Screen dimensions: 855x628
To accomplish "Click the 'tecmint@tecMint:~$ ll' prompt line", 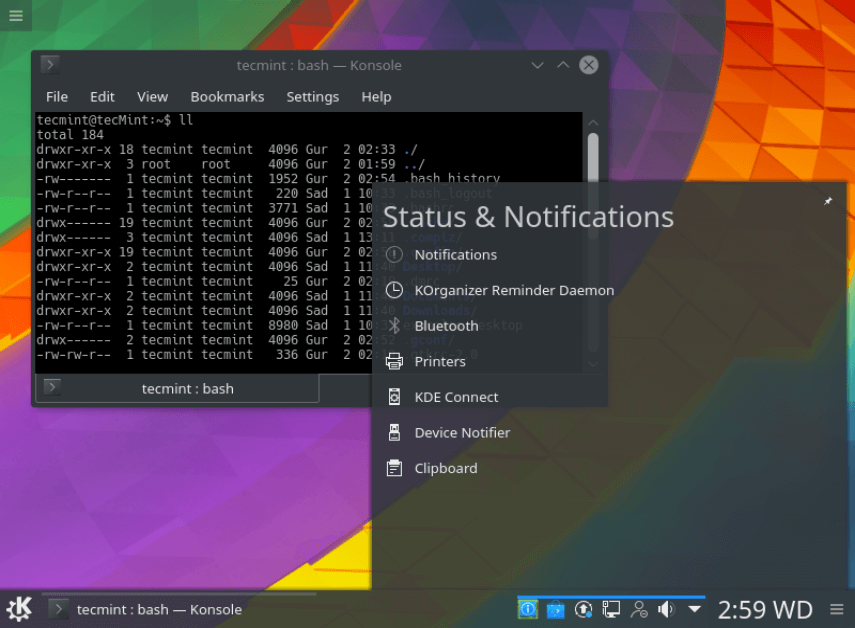I will (115, 120).
